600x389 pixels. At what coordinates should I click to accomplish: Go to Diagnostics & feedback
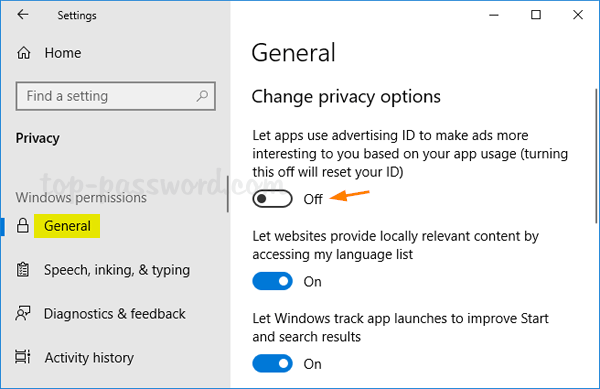point(114,314)
